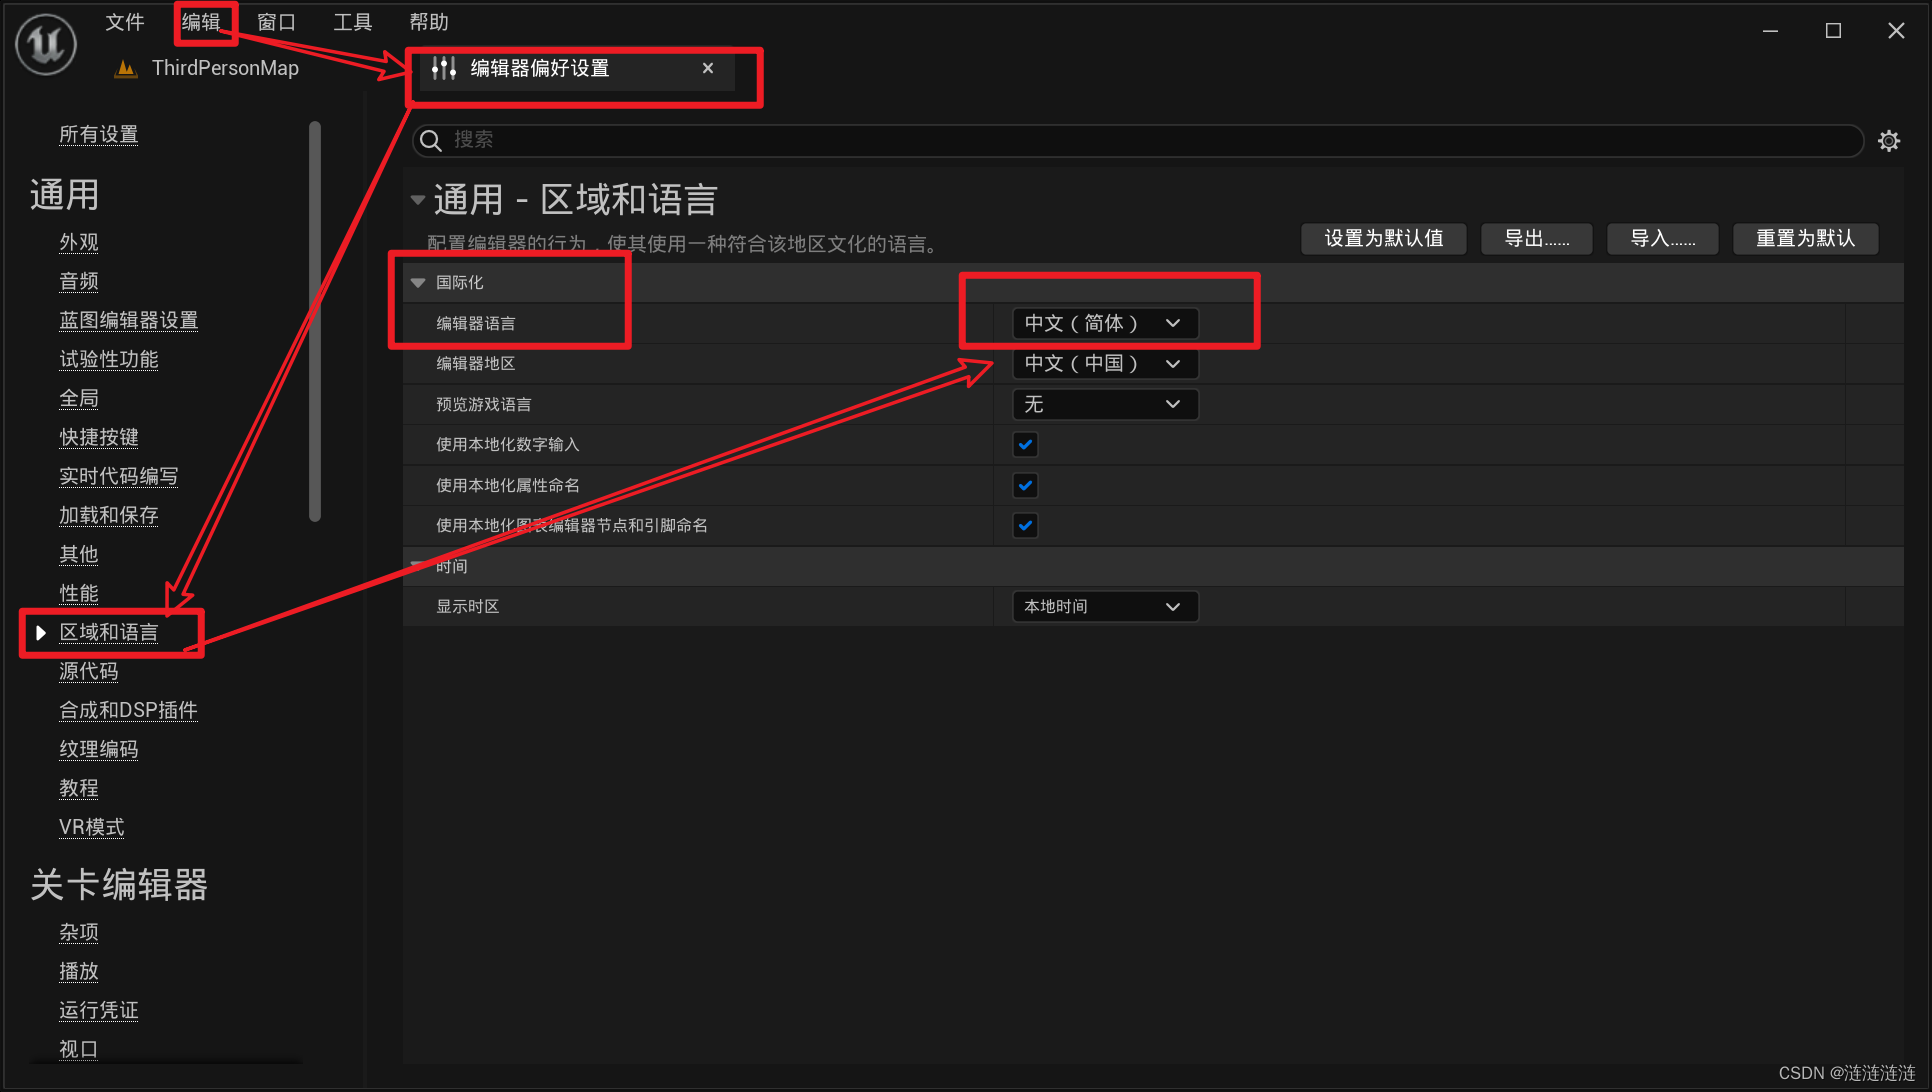
Task: Click the Unreal Engine logo icon
Action: pos(46,44)
